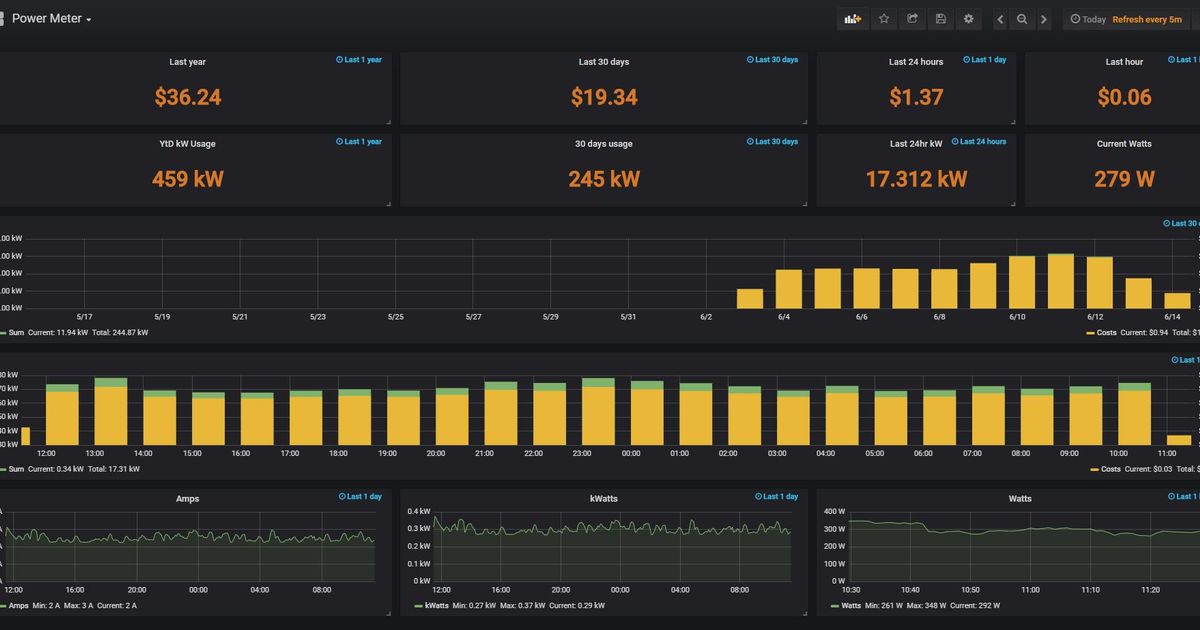
Task: Shift time range back using the left chevron
Action: (x=999, y=18)
